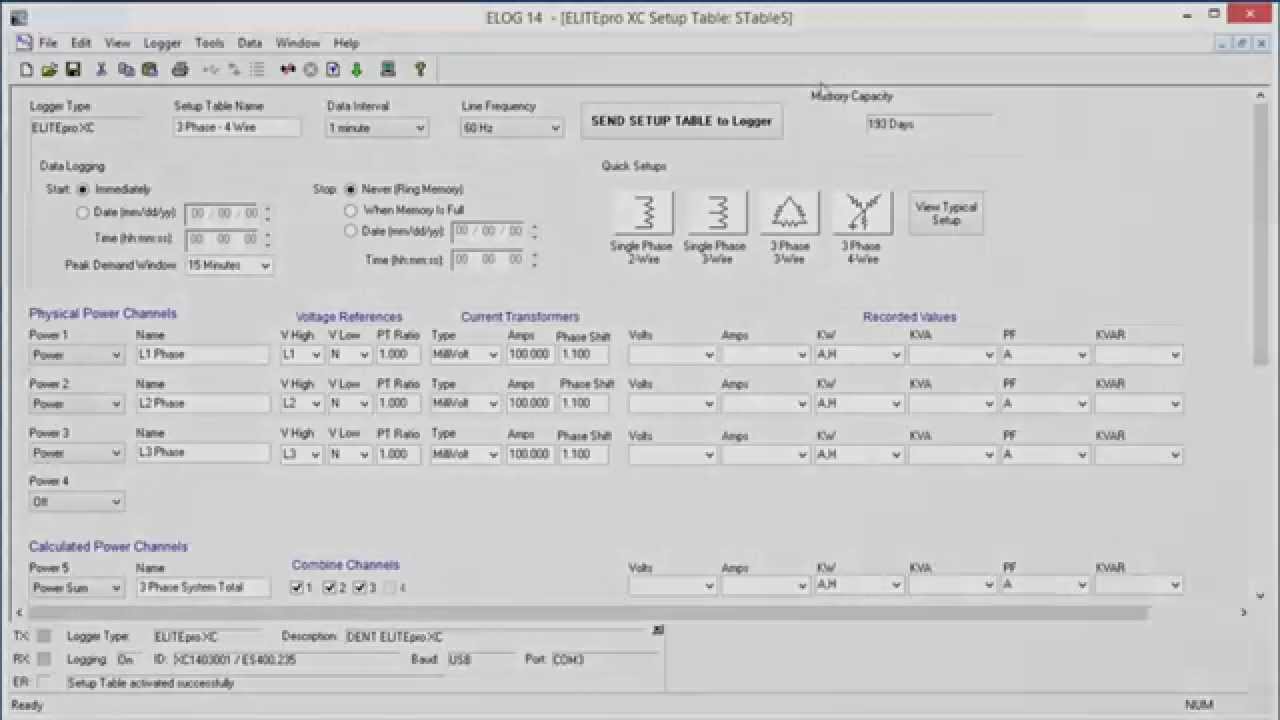Open the Window menu
The width and height of the screenshot is (1280, 720).
[x=297, y=43]
